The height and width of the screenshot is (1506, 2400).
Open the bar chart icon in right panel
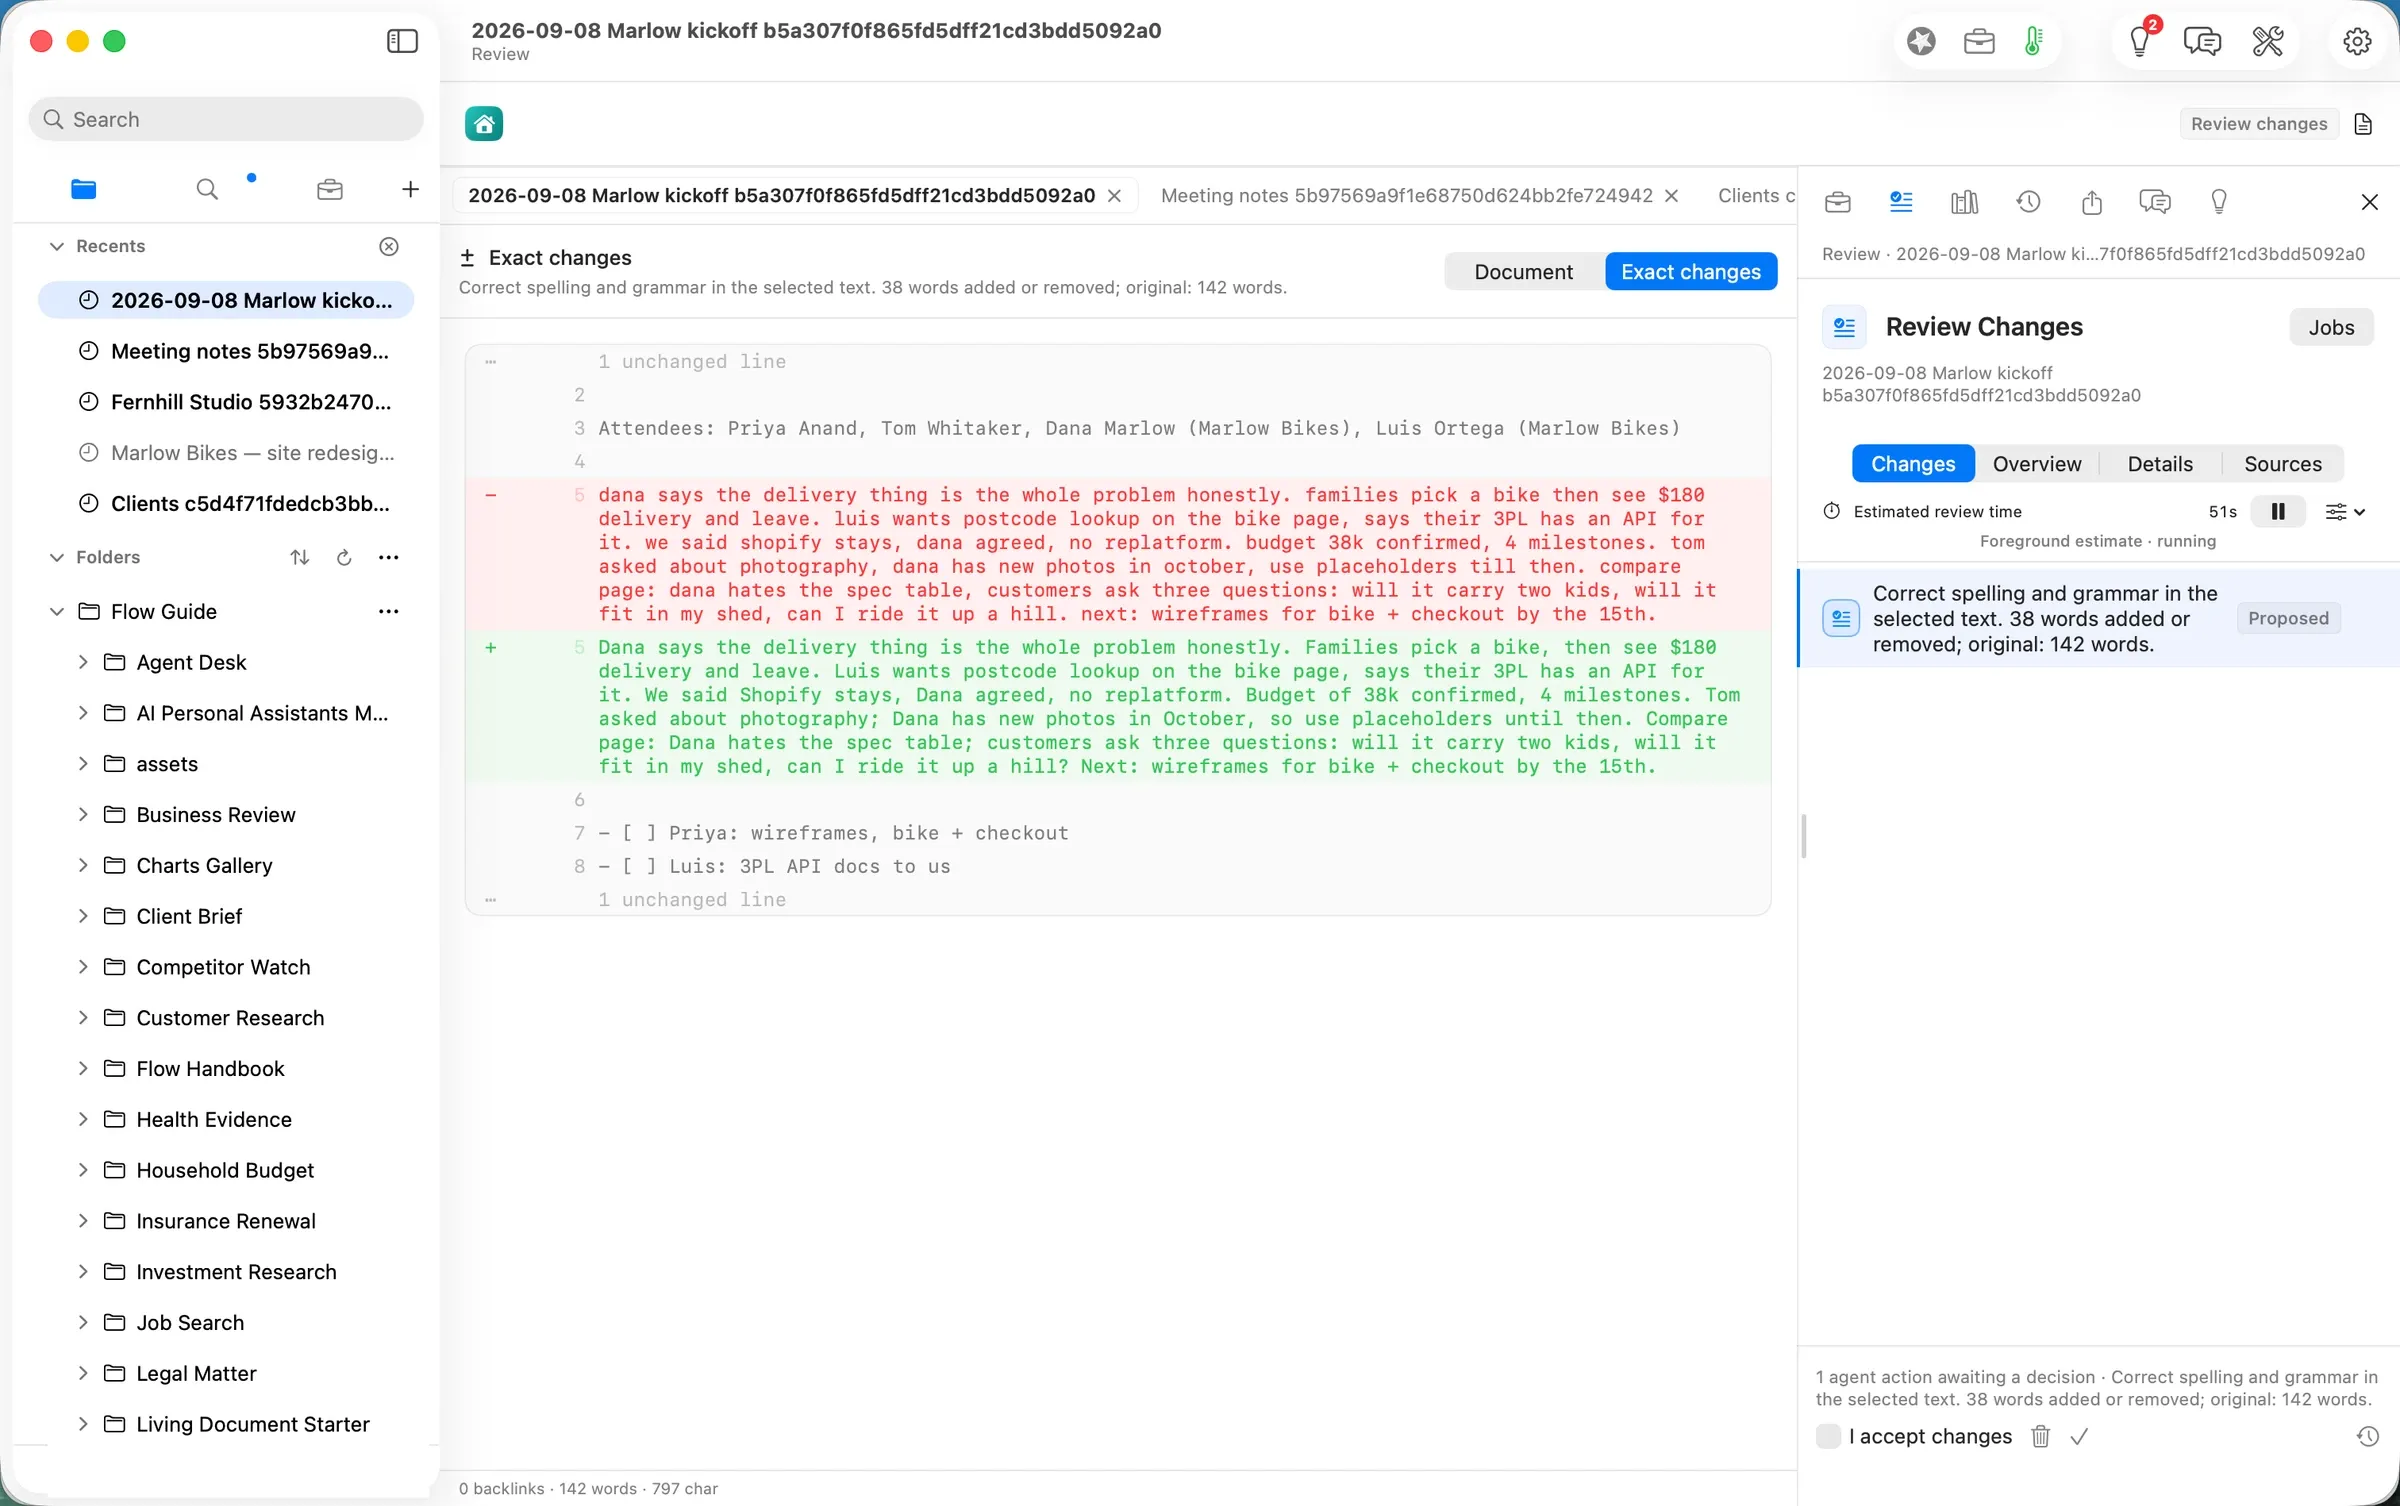click(x=1964, y=202)
